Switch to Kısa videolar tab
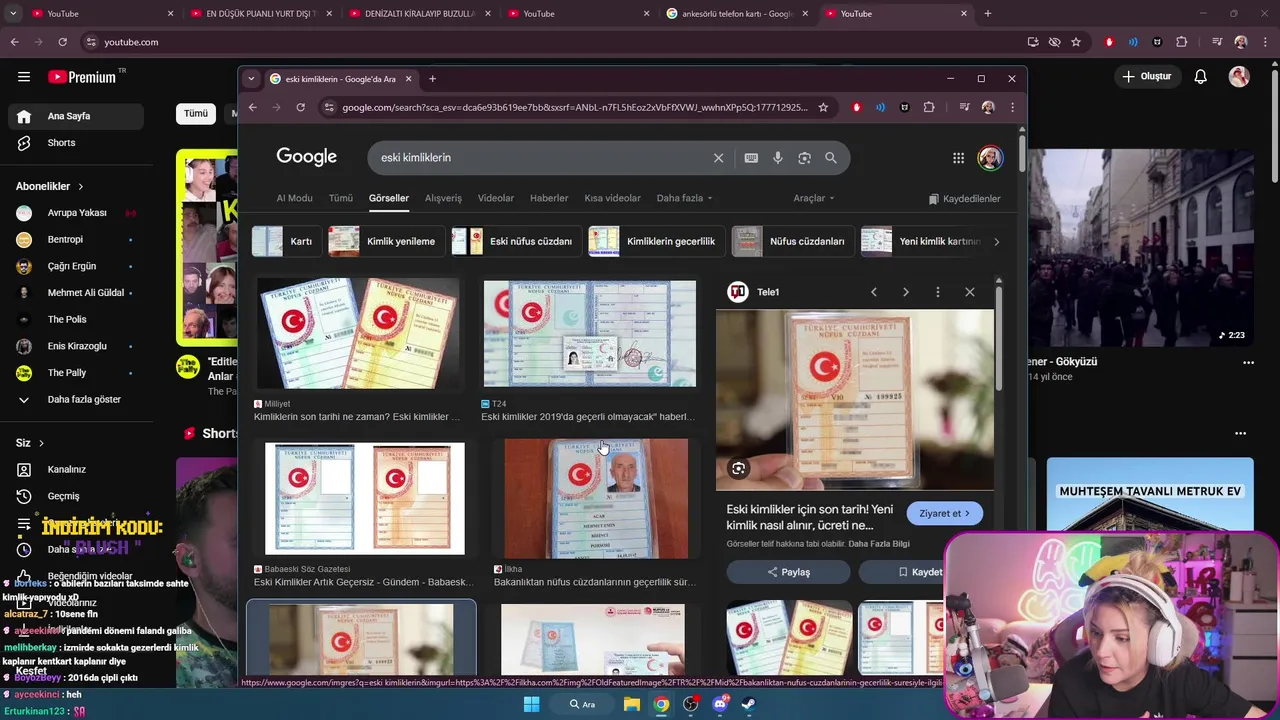 pyautogui.click(x=612, y=198)
